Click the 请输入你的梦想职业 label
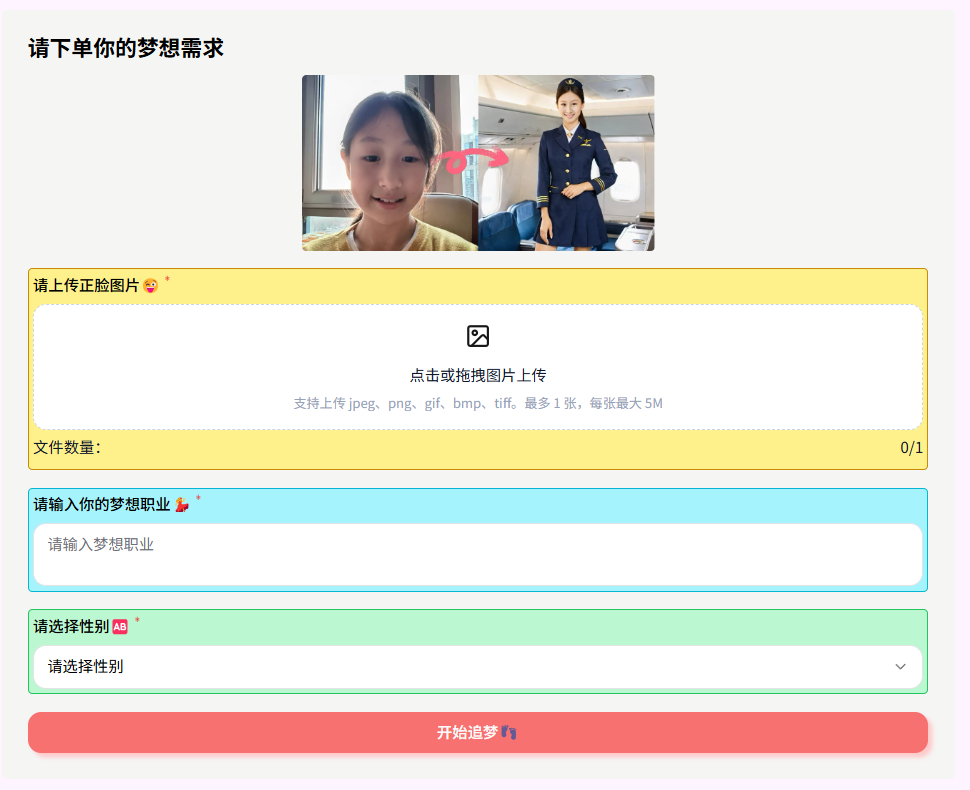This screenshot has width=970, height=790. [x=101, y=504]
